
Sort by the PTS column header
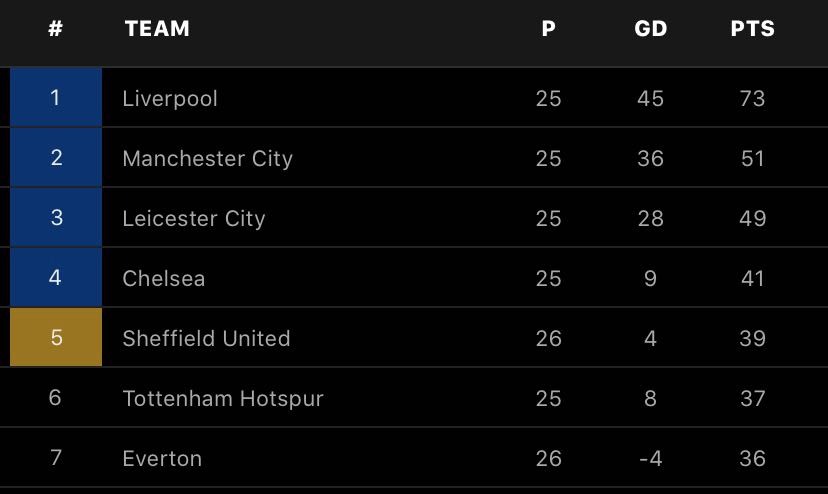point(752,29)
